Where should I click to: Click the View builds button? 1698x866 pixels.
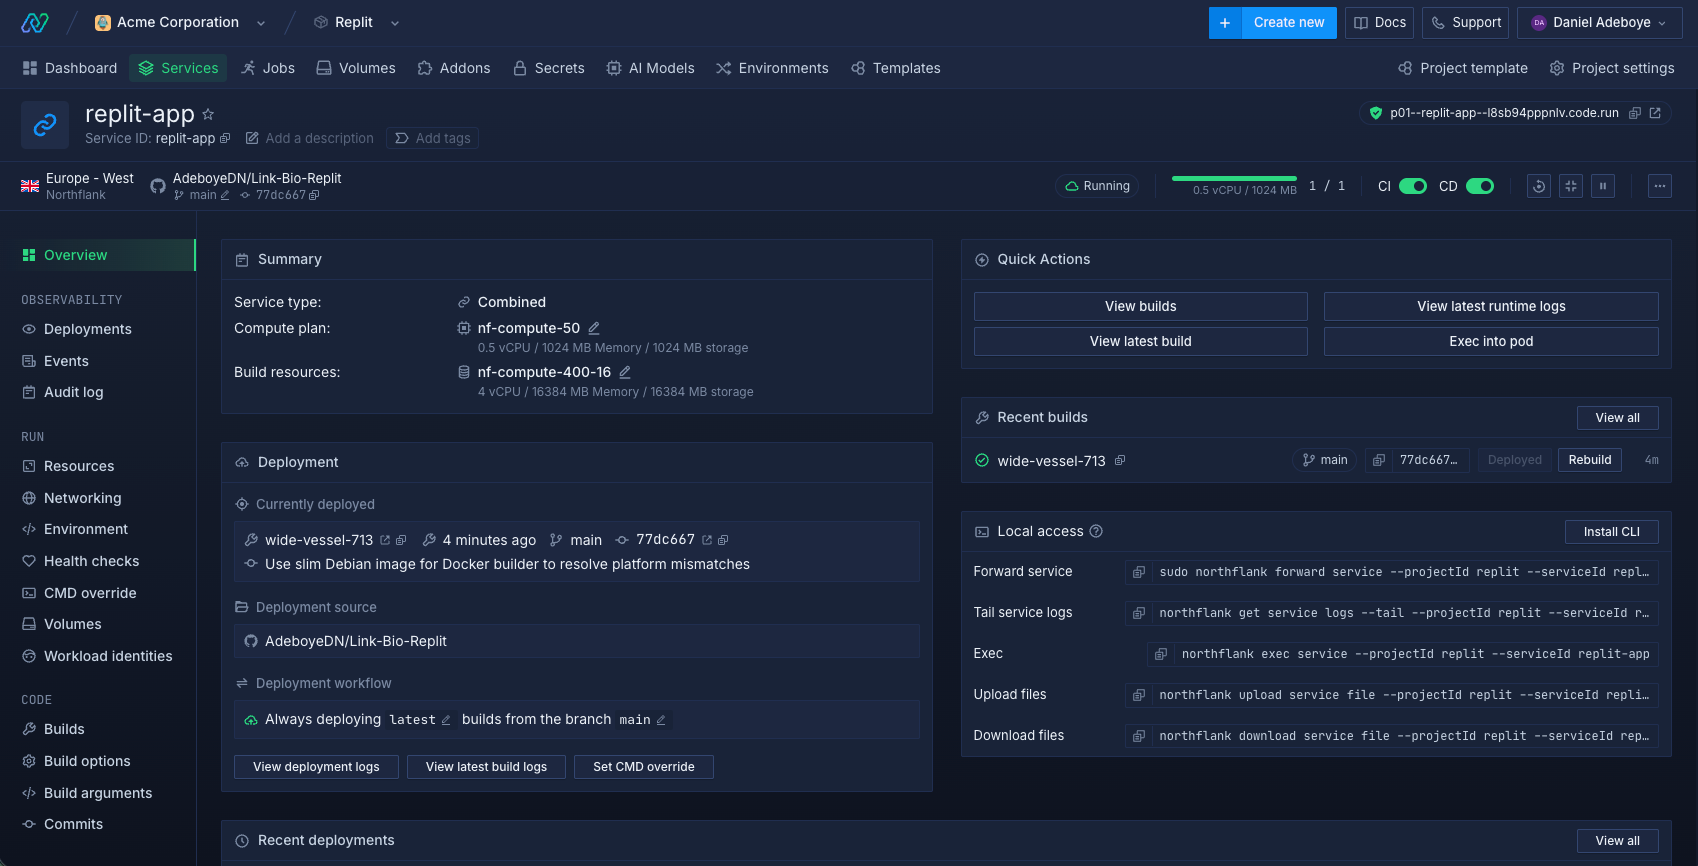pyautogui.click(x=1141, y=306)
